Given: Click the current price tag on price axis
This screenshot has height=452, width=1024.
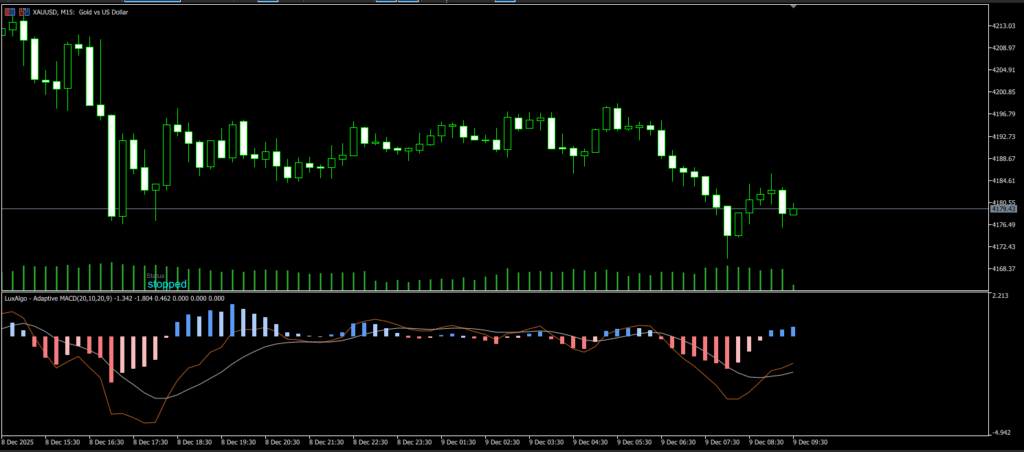Looking at the screenshot, I should click(1002, 209).
